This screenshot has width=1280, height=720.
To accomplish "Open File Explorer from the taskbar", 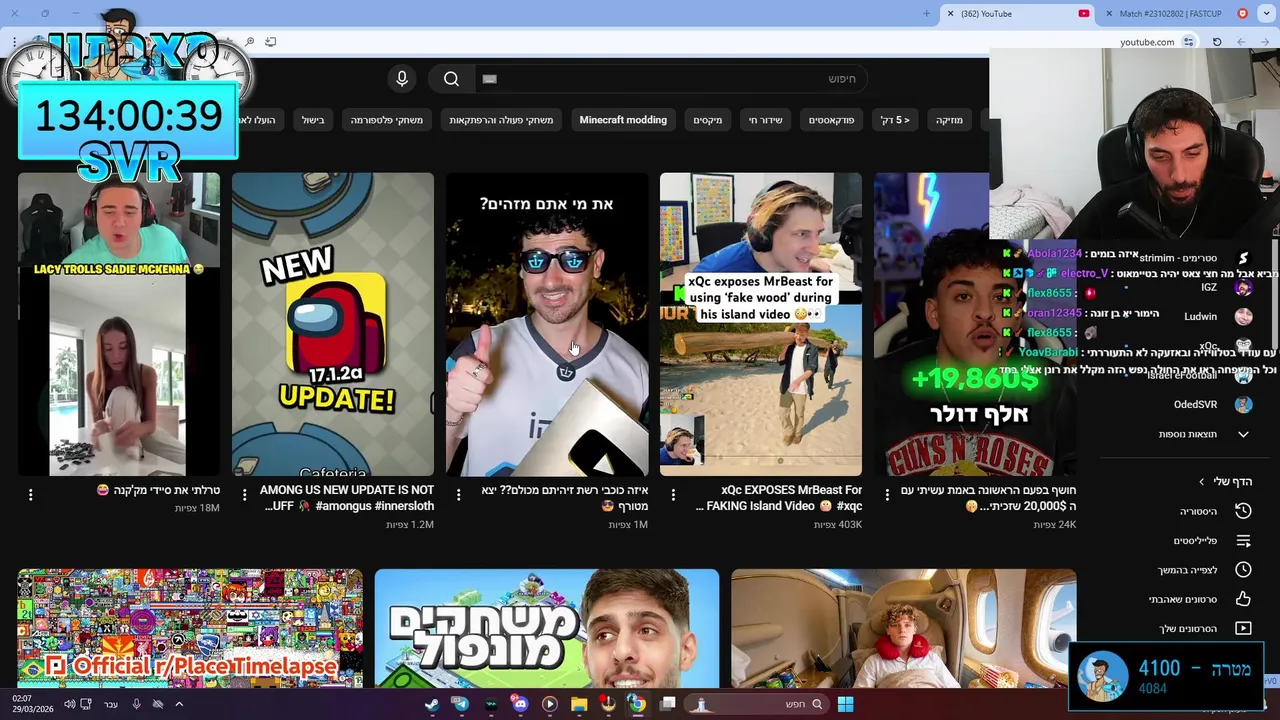I will [579, 704].
